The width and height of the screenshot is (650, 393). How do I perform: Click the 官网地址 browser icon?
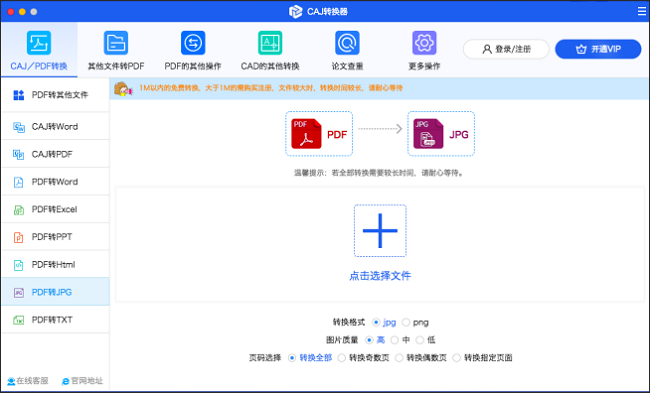(x=65, y=381)
